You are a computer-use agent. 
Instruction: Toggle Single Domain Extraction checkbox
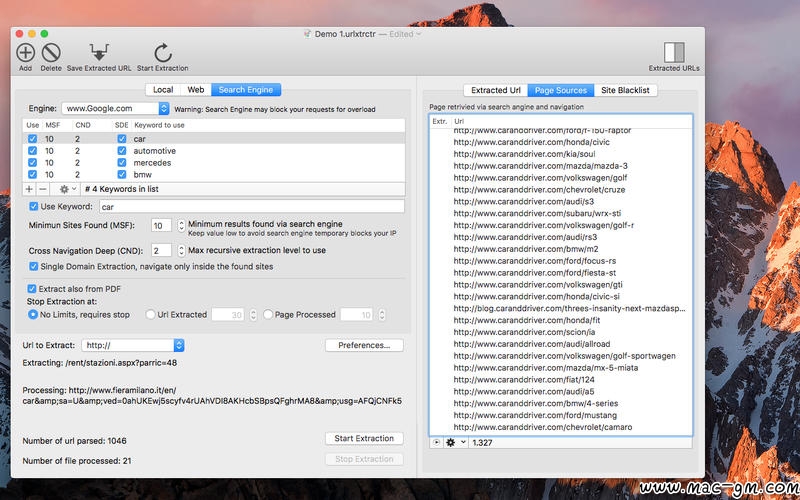[x=34, y=266]
